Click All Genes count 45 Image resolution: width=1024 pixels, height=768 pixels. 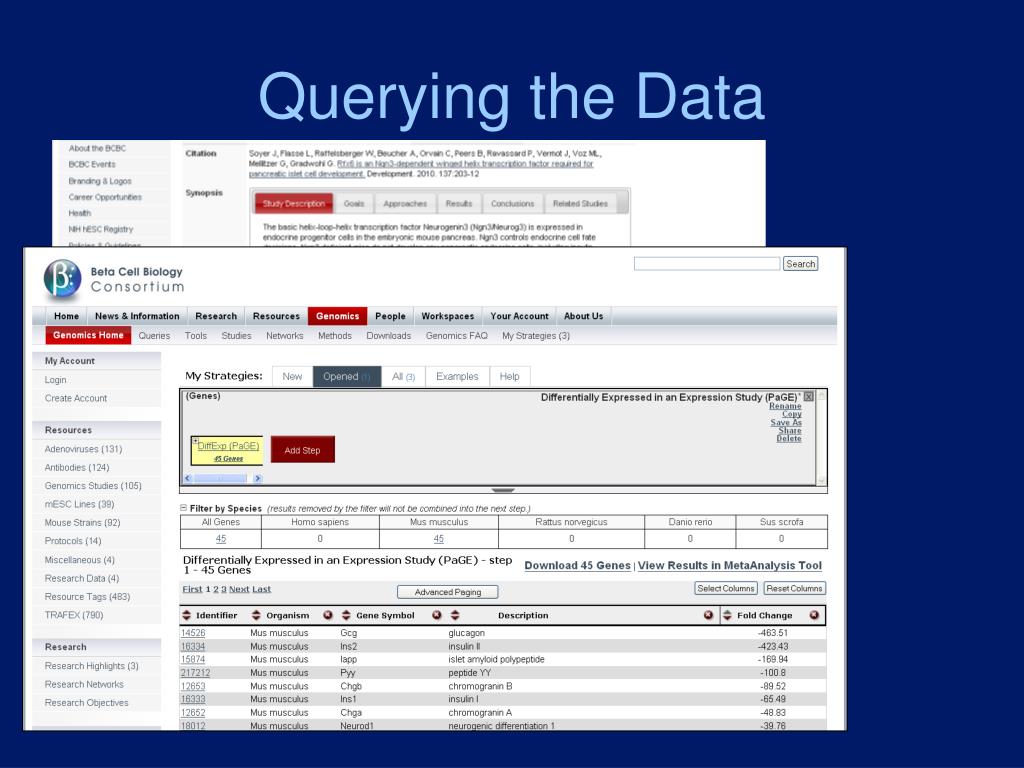pyautogui.click(x=221, y=539)
